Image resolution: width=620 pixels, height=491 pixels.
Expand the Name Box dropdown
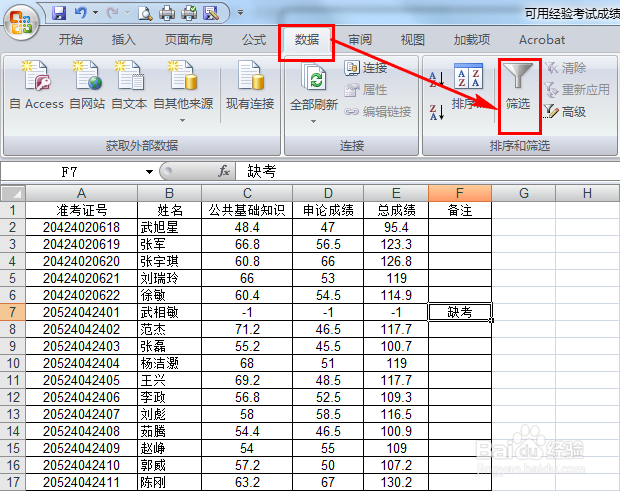[x=149, y=172]
